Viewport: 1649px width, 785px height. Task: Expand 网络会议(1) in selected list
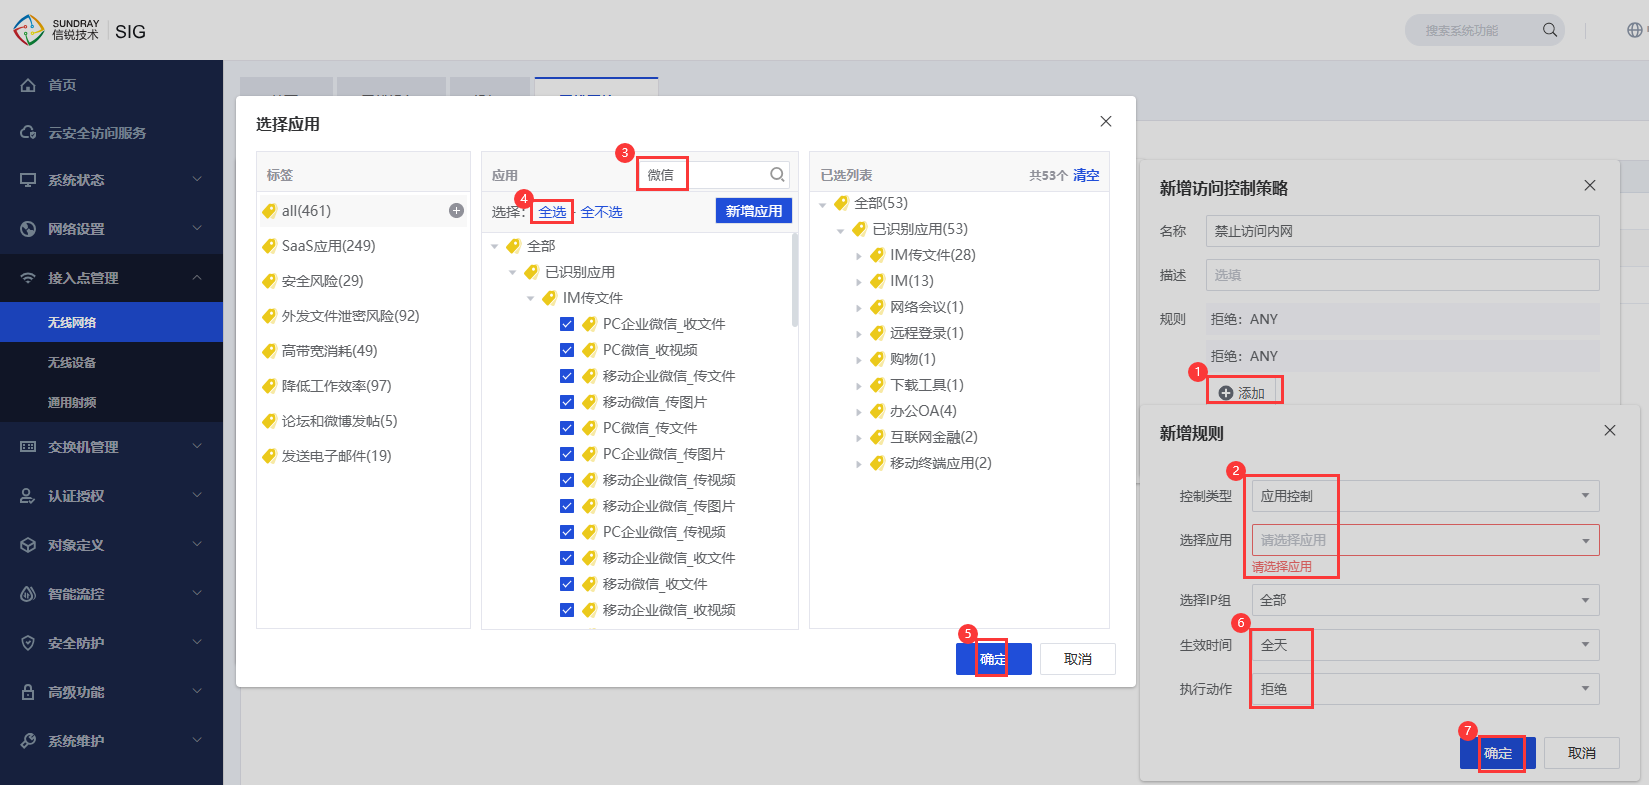[859, 308]
